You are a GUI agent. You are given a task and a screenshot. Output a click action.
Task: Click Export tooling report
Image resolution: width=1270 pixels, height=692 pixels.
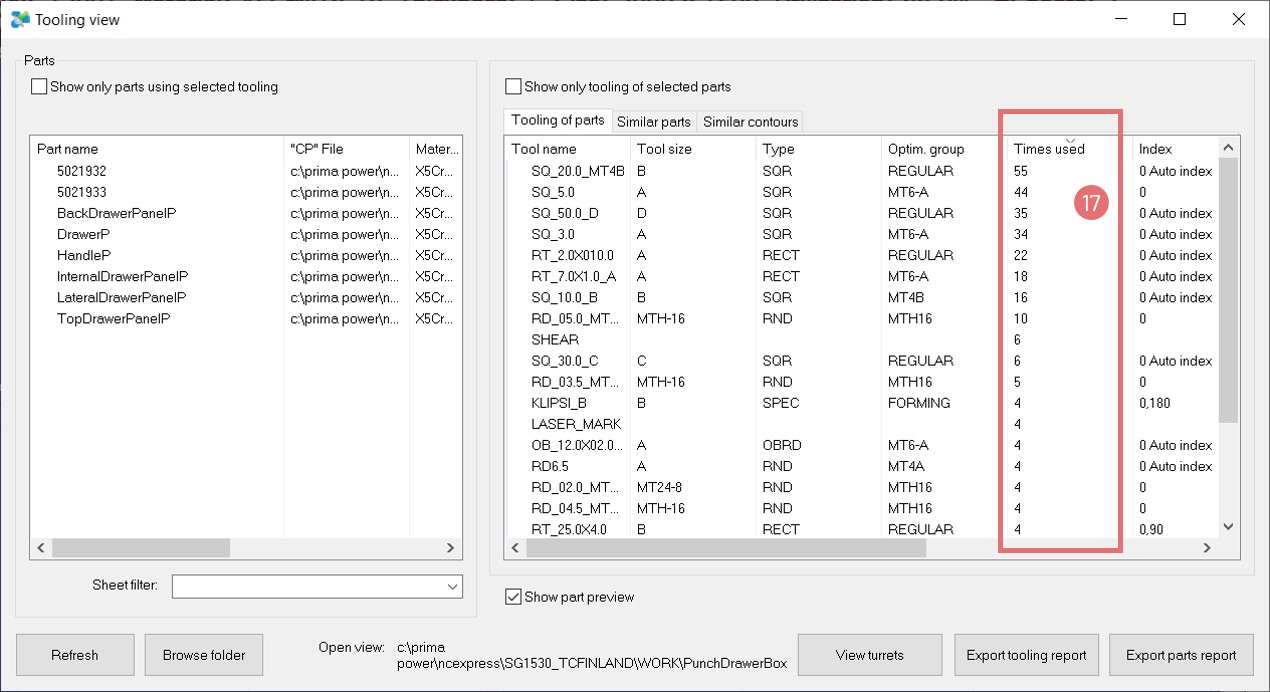click(1025, 655)
